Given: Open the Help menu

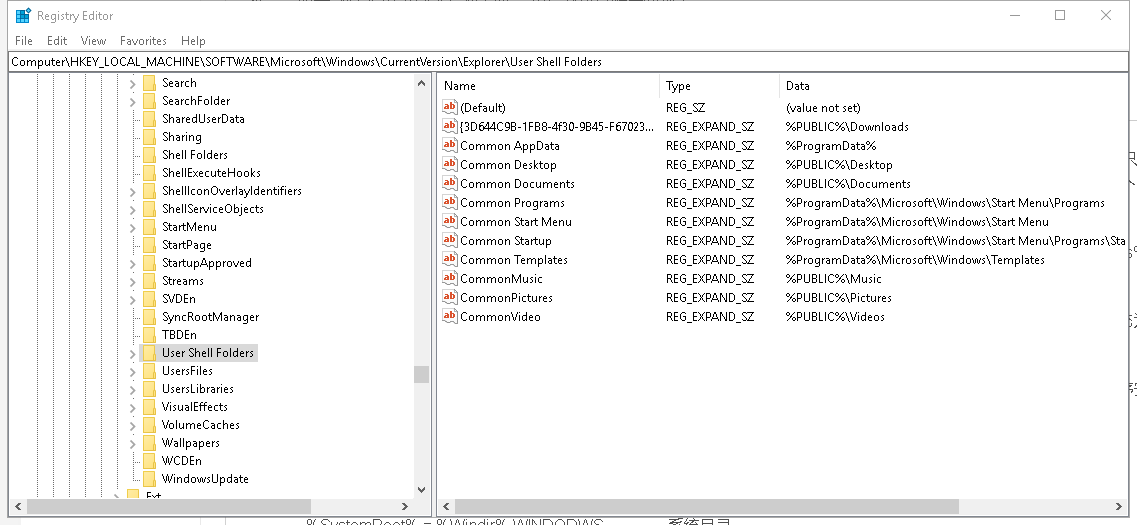Looking at the screenshot, I should 193,41.
